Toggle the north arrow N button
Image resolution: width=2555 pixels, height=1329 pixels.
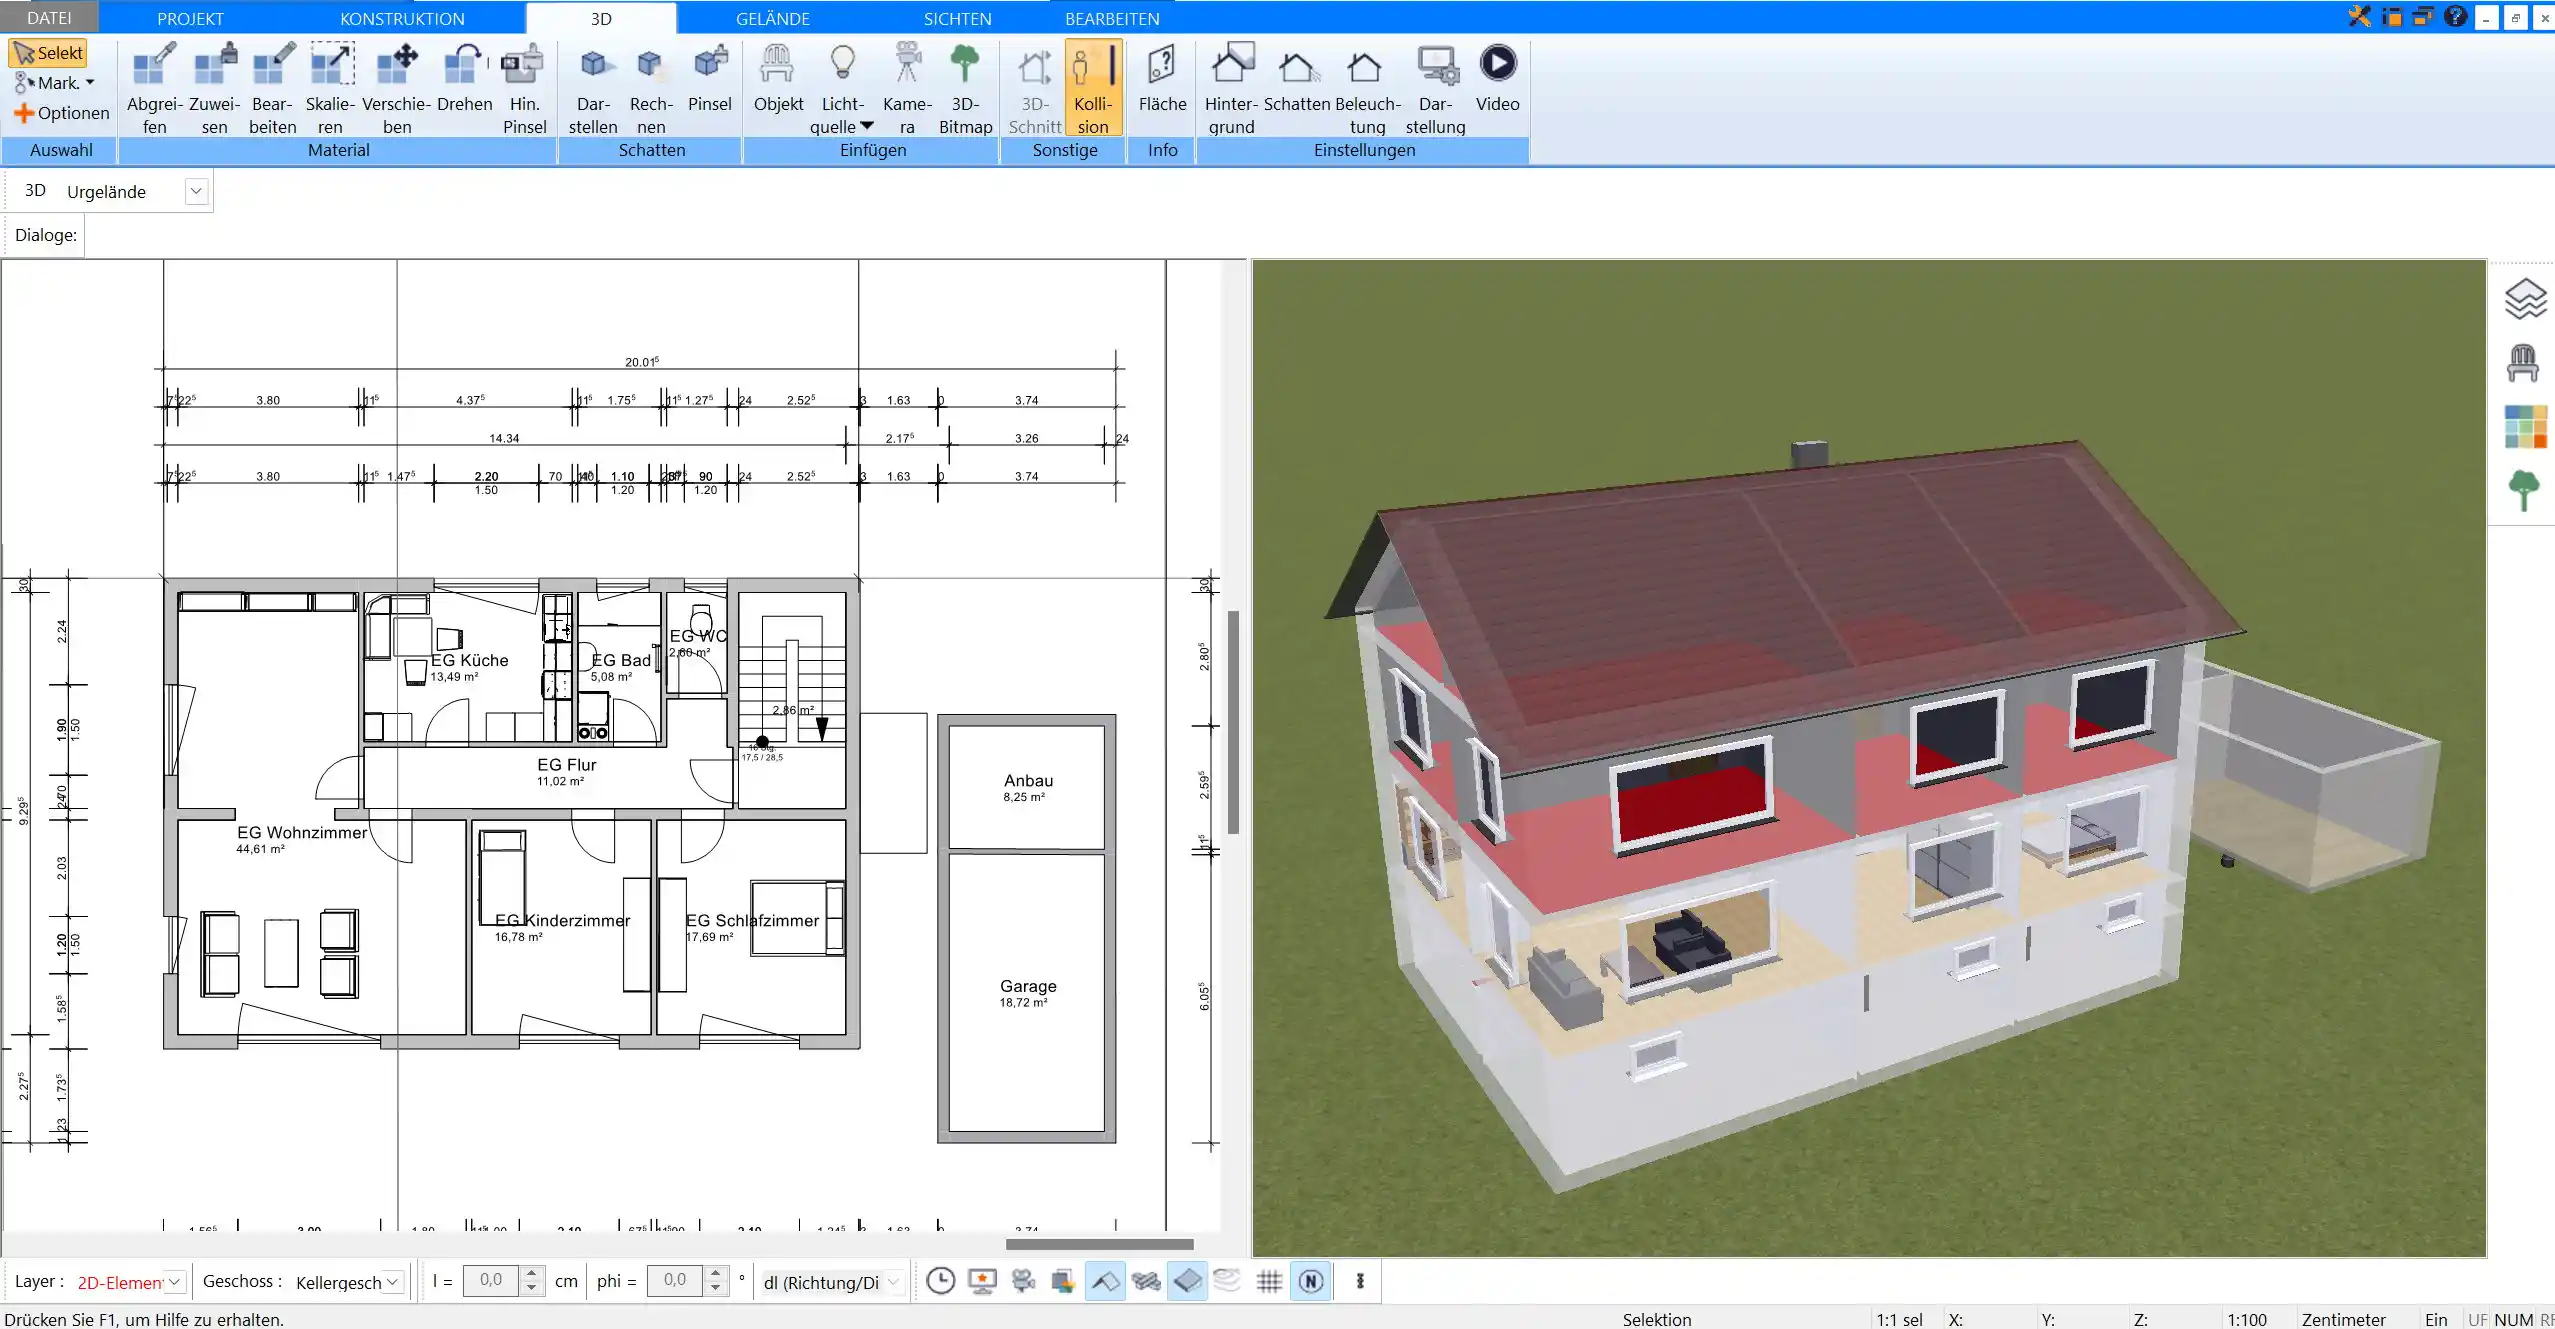(1311, 1281)
